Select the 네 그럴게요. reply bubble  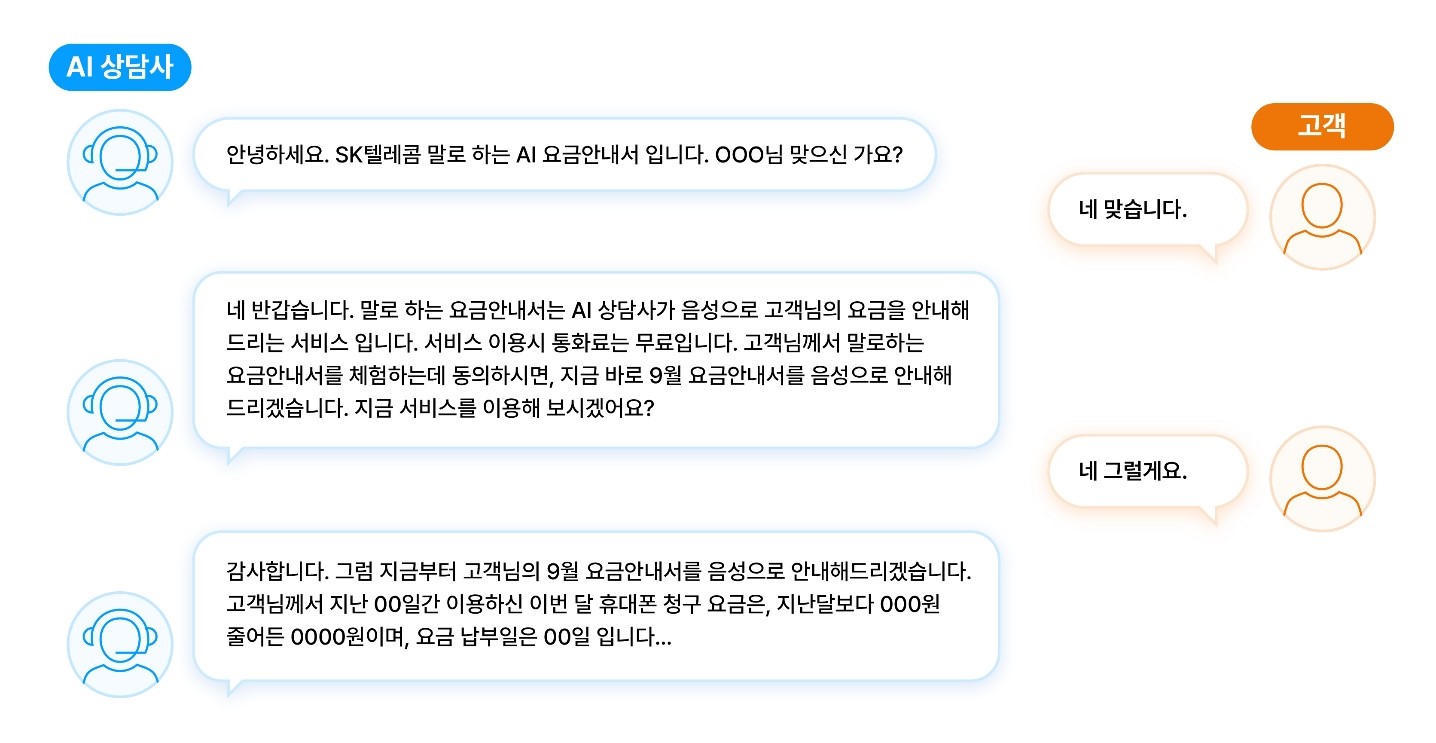coord(1147,471)
